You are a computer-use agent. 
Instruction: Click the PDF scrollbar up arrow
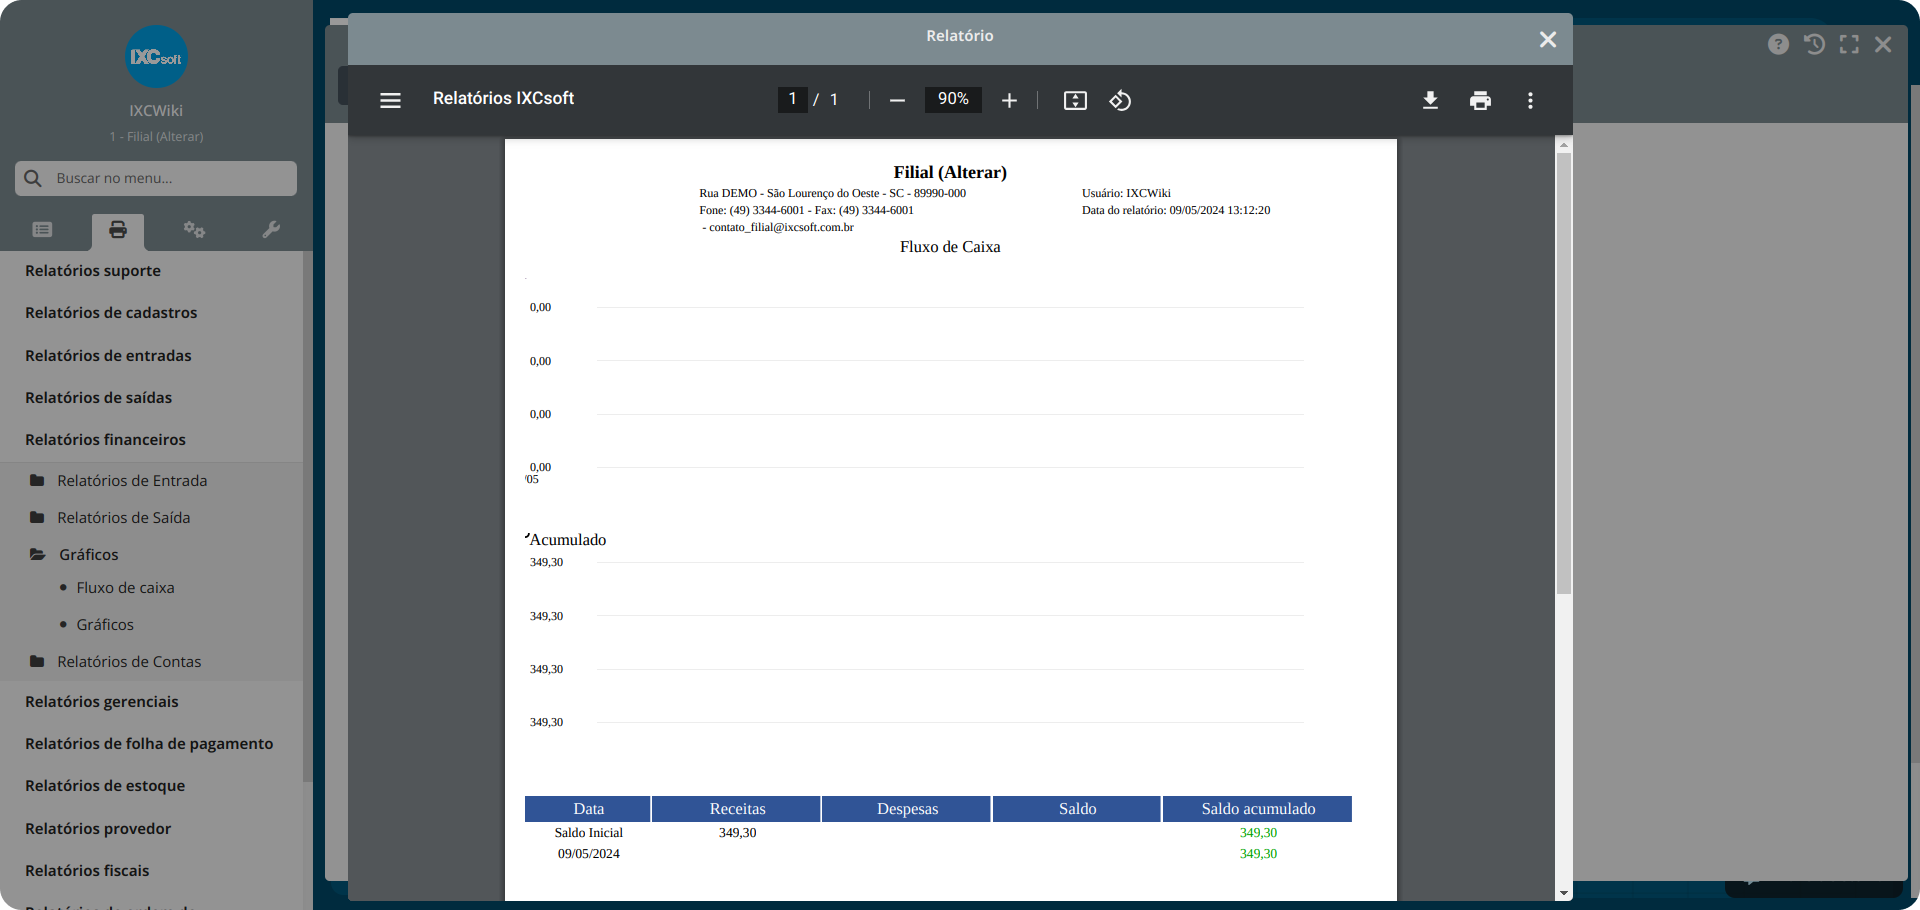(x=1564, y=146)
